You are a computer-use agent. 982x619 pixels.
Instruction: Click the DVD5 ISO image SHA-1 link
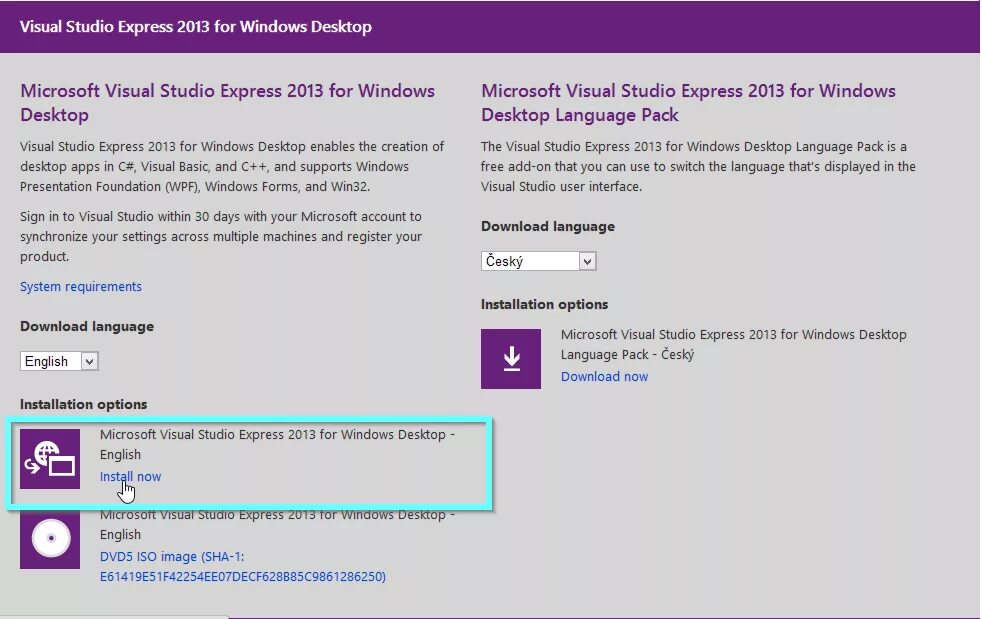tap(243, 566)
